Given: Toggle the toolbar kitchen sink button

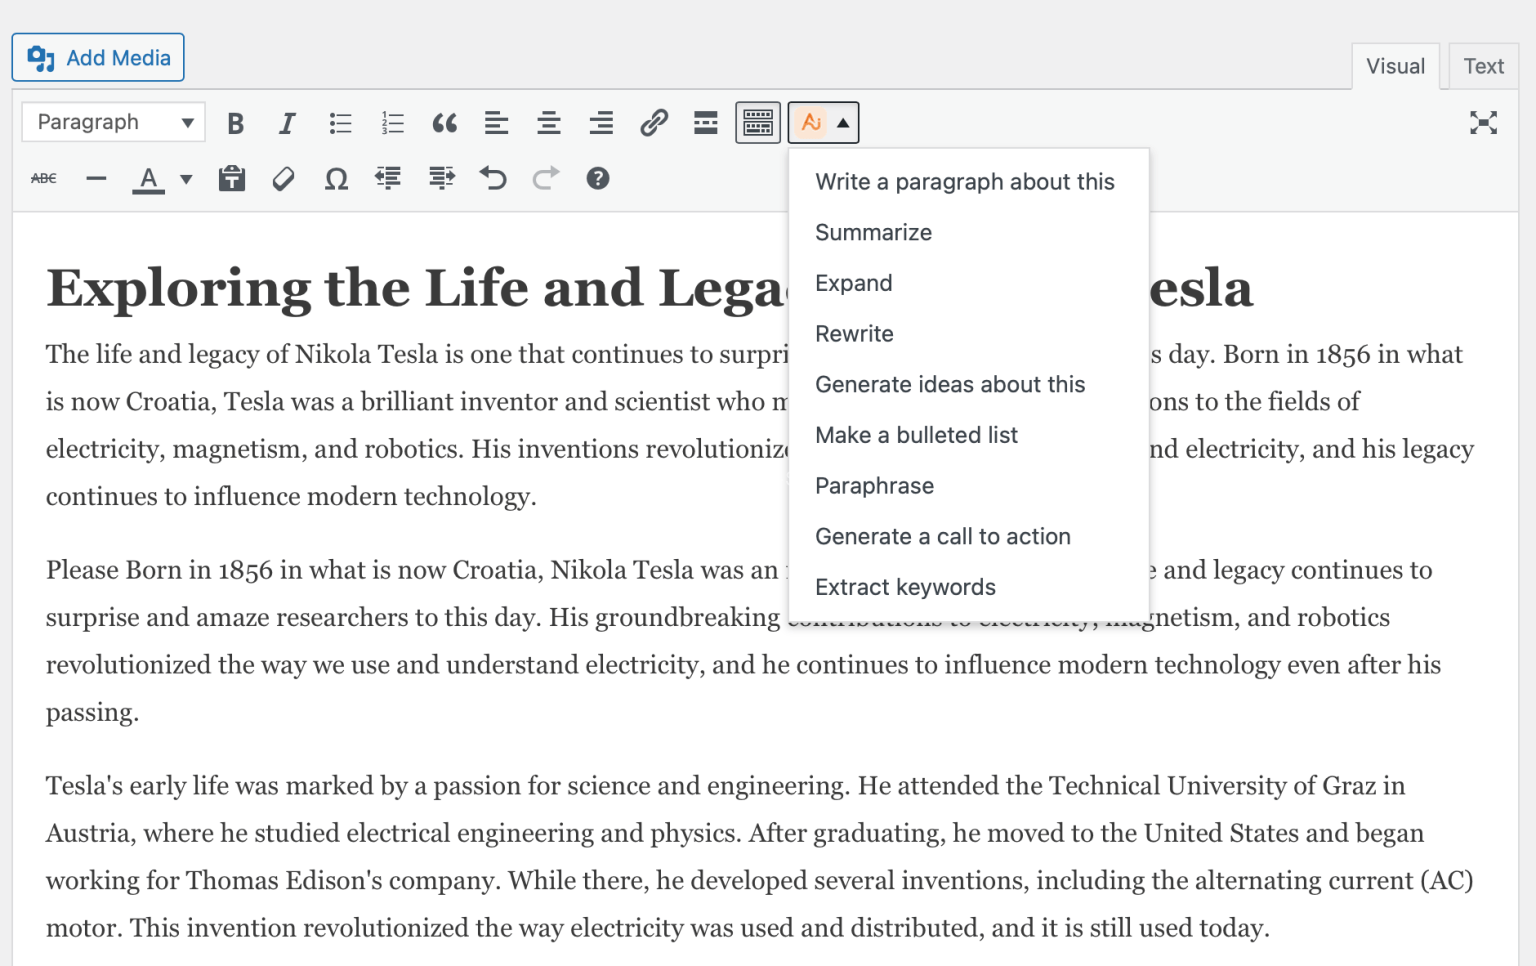Looking at the screenshot, I should [758, 123].
